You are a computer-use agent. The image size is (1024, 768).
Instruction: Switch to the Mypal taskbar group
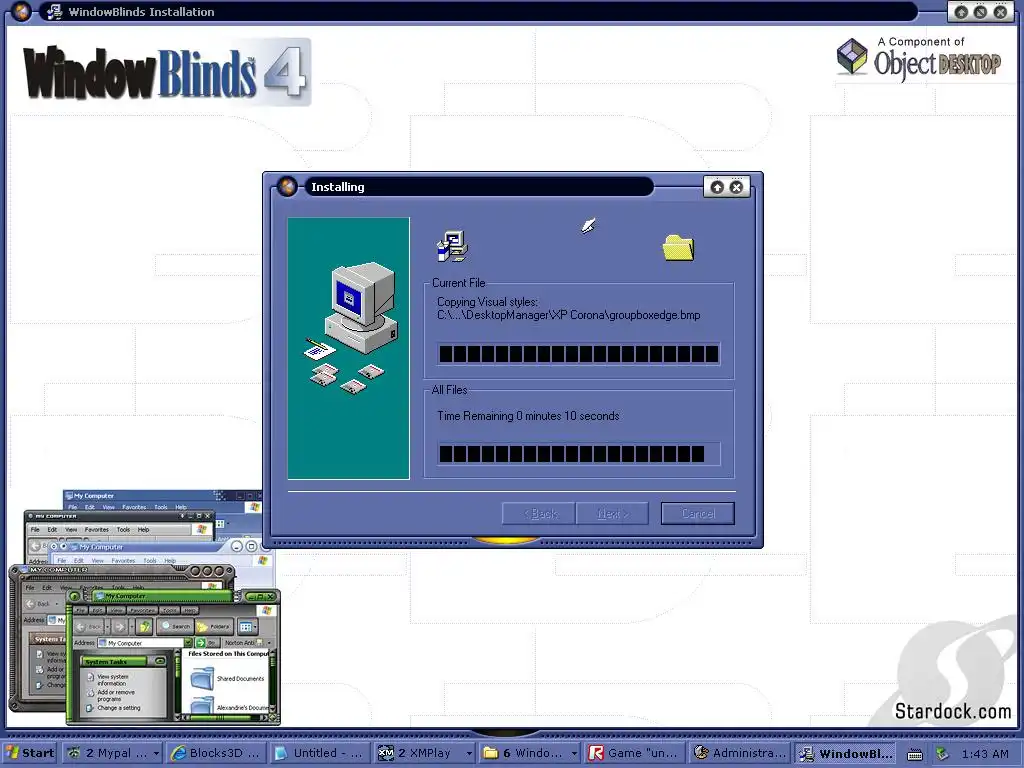pos(108,753)
